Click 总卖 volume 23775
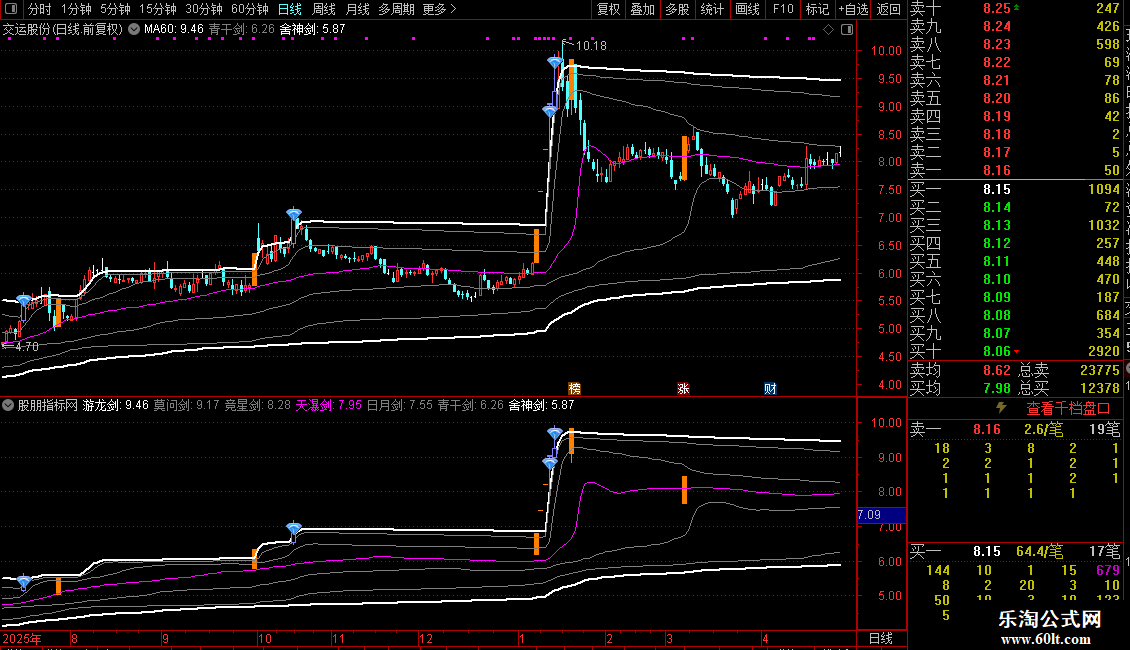 coord(1100,370)
